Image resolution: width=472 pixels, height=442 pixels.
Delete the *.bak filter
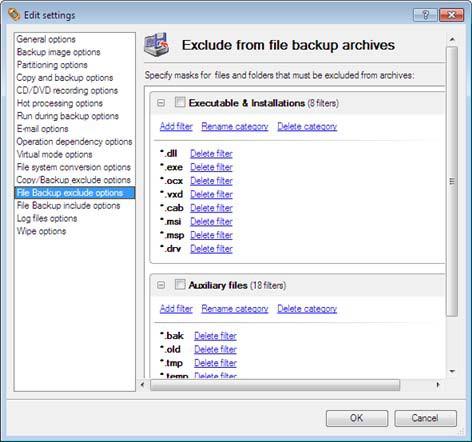[x=215, y=336]
